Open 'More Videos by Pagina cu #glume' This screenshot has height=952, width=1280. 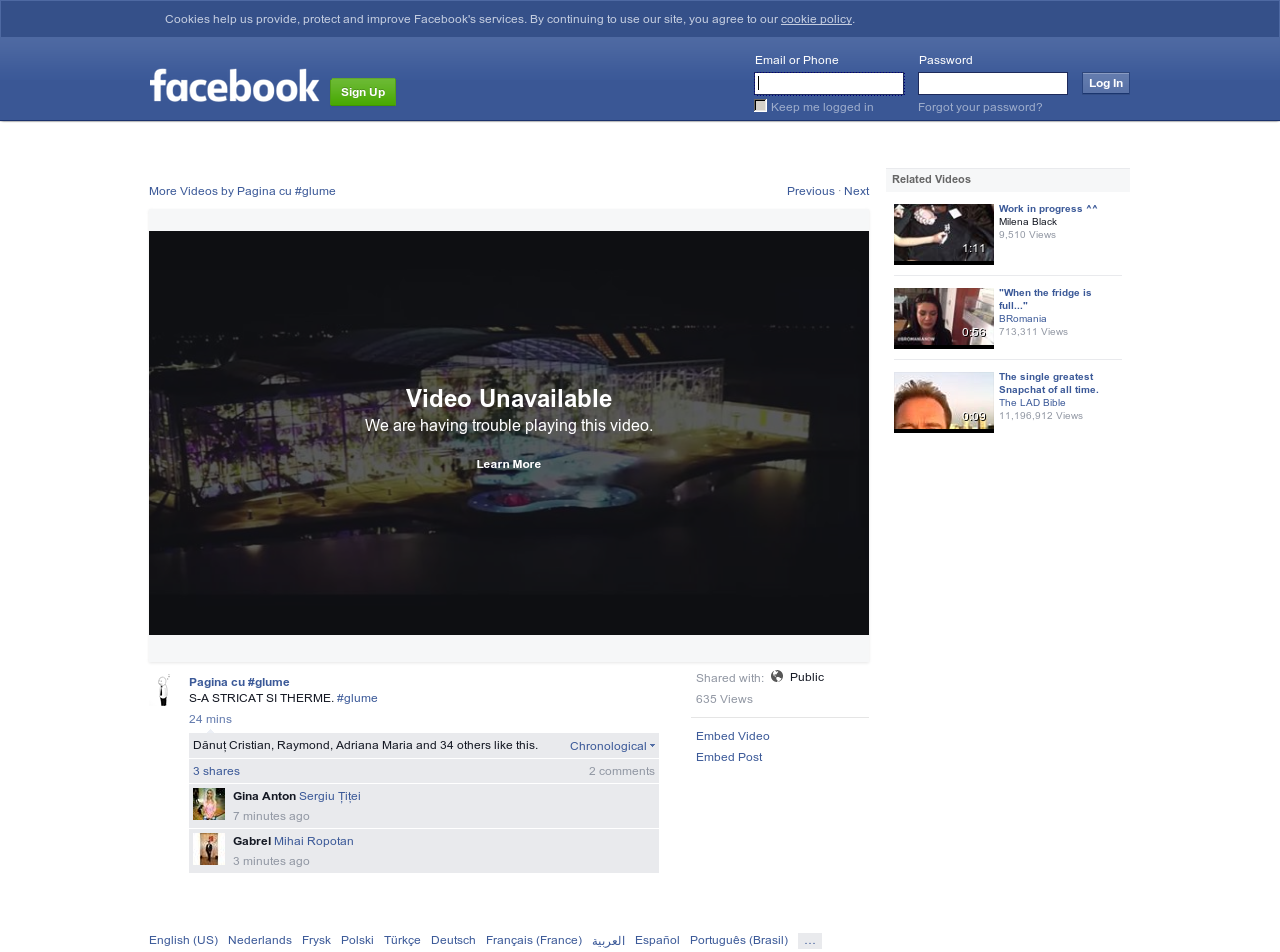point(242,191)
